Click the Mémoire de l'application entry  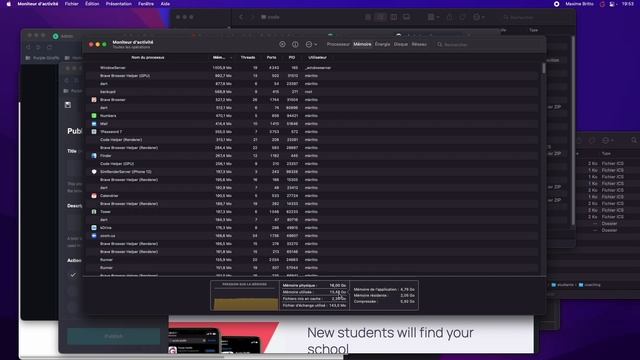(x=384, y=289)
